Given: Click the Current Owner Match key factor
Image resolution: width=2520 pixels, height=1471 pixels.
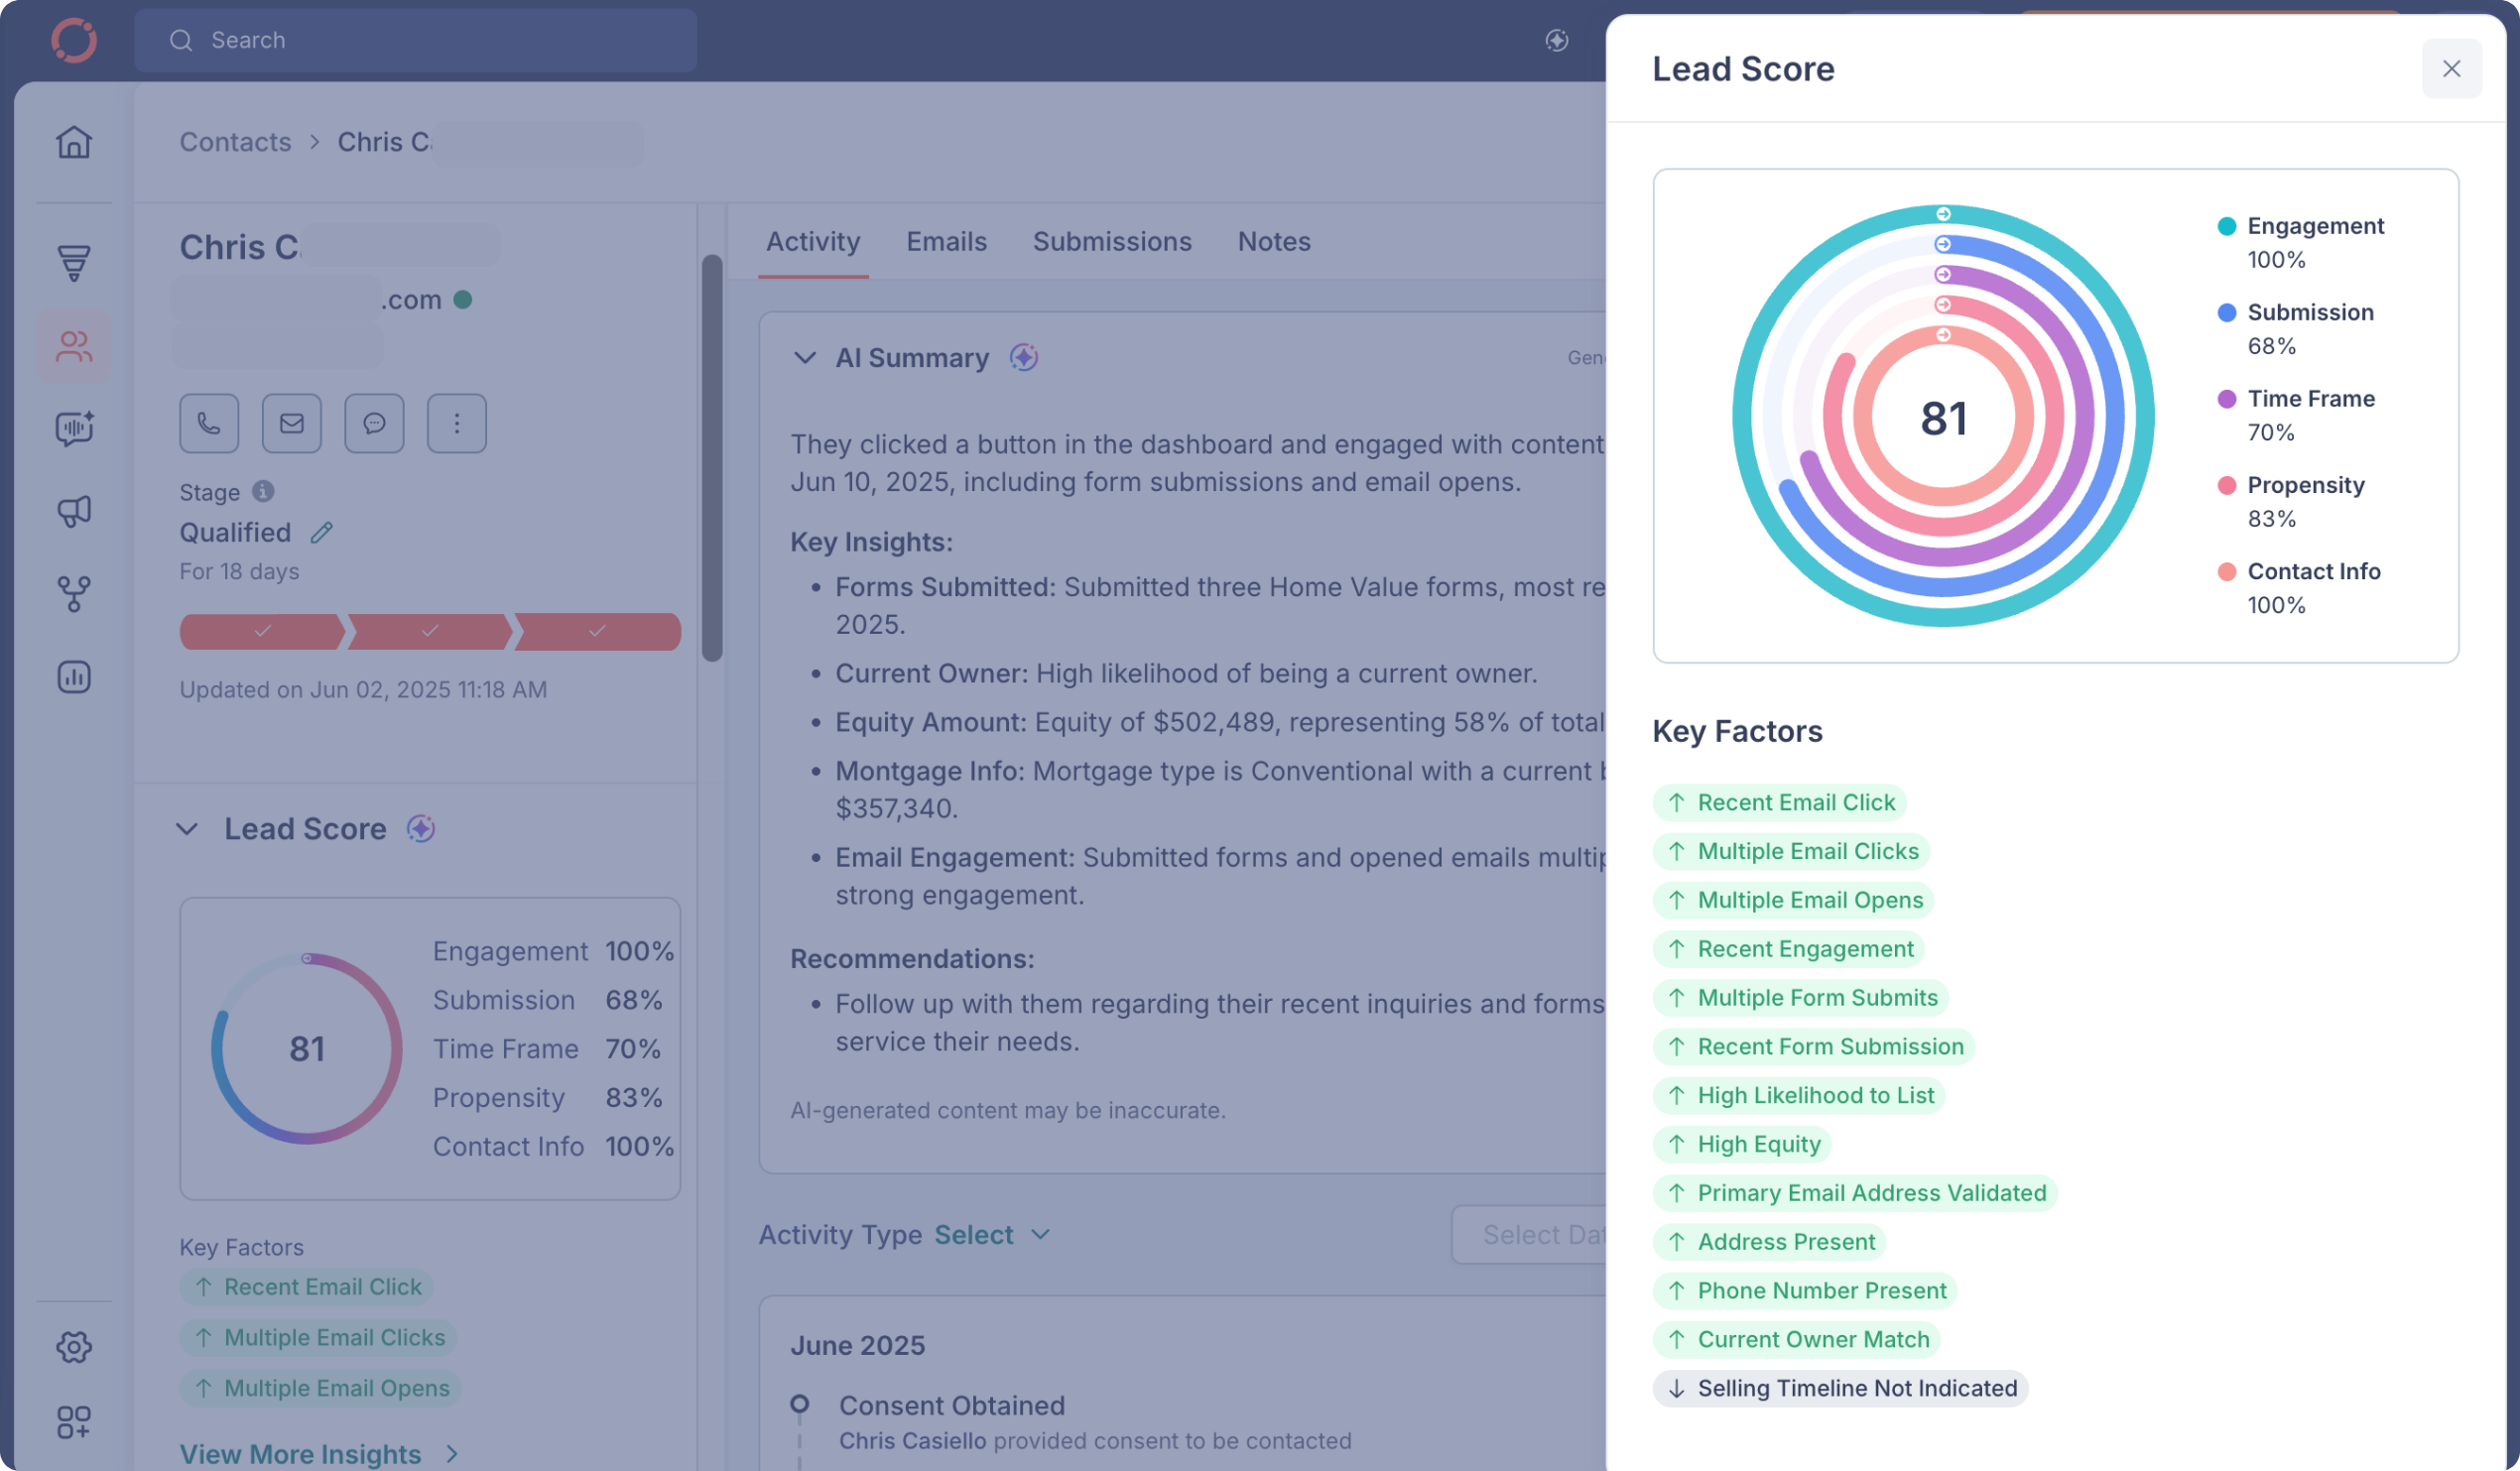Looking at the screenshot, I should pyautogui.click(x=1797, y=1340).
